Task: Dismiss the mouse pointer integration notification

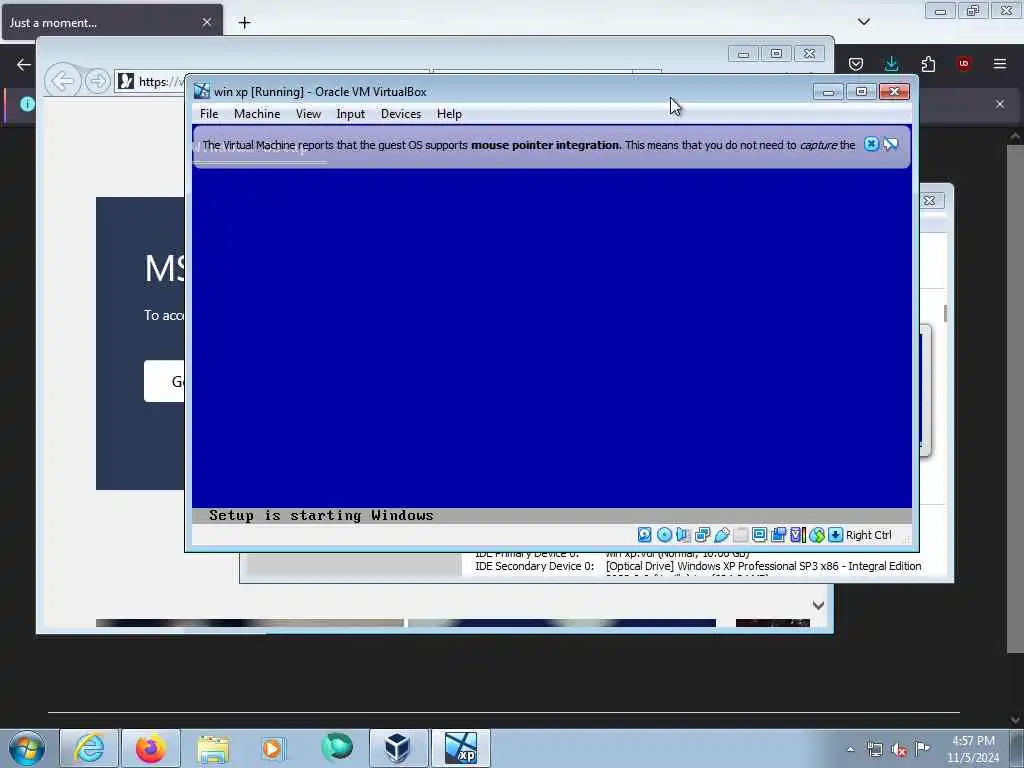Action: click(x=871, y=144)
